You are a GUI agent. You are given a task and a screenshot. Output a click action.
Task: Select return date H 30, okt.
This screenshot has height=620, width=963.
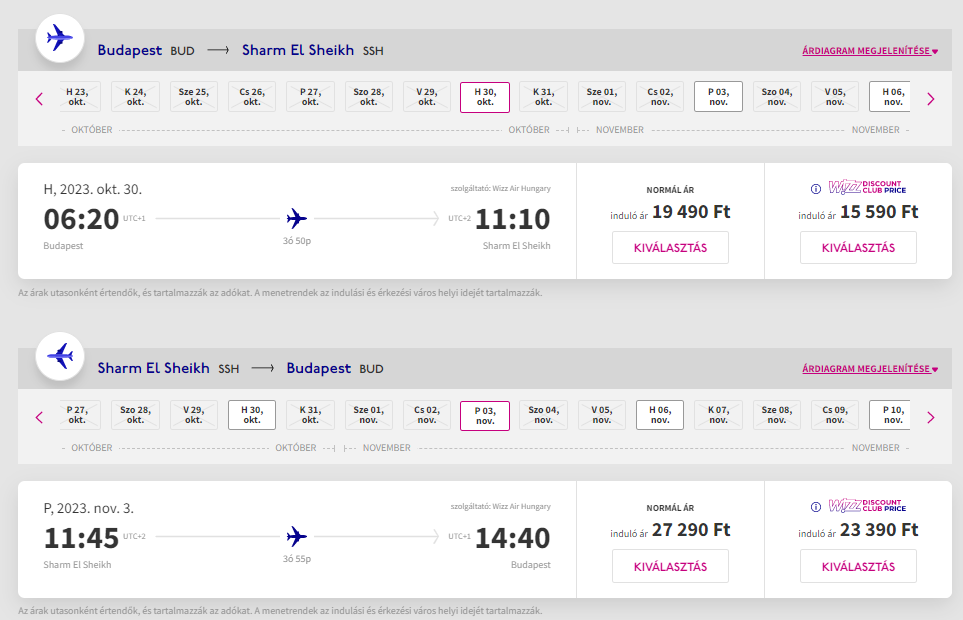point(252,415)
